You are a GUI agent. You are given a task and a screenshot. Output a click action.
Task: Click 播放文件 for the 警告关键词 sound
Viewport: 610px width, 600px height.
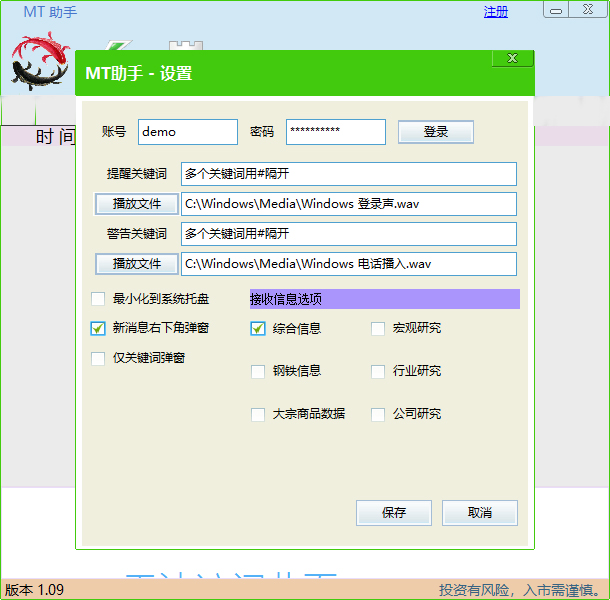pos(137,264)
